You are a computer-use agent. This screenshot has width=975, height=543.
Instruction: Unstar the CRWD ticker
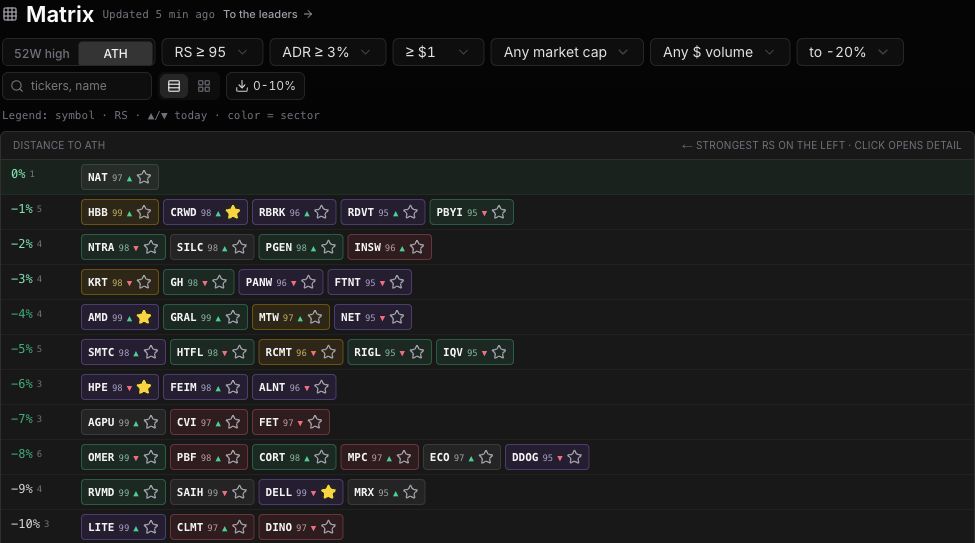tap(233, 212)
